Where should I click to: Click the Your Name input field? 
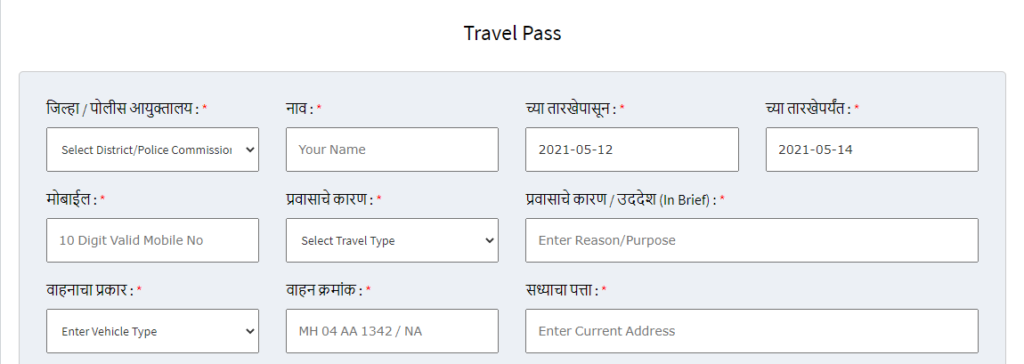pos(392,150)
